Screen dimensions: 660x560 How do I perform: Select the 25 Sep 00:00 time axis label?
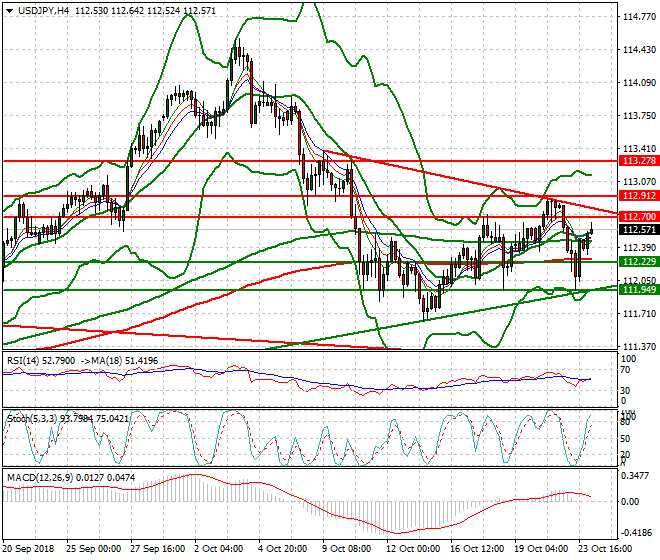[93, 549]
